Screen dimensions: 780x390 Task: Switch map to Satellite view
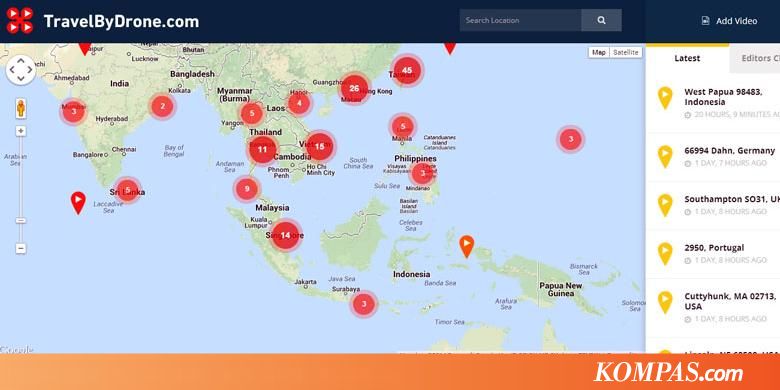(626, 52)
